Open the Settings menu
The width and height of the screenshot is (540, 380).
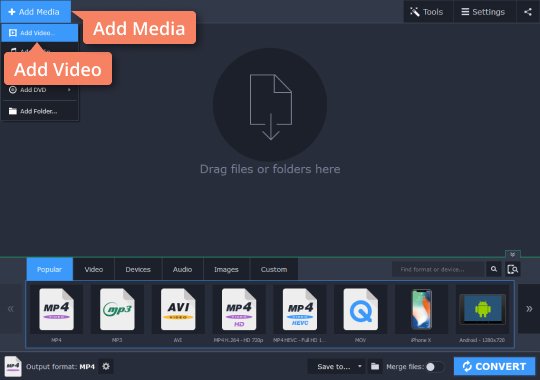click(484, 12)
